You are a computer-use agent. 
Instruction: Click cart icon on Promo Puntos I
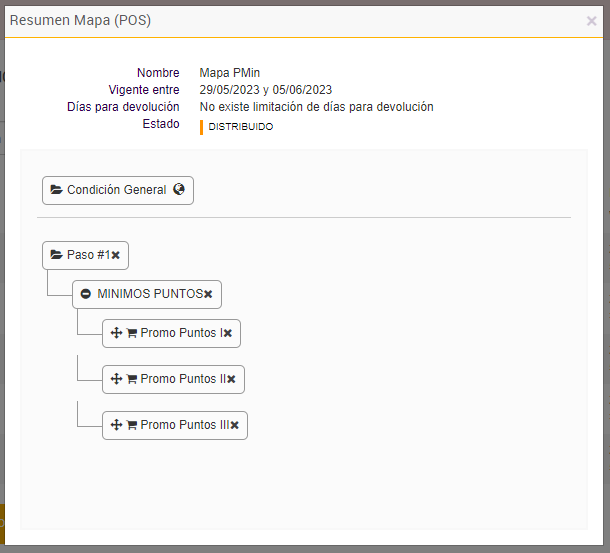(x=132, y=333)
